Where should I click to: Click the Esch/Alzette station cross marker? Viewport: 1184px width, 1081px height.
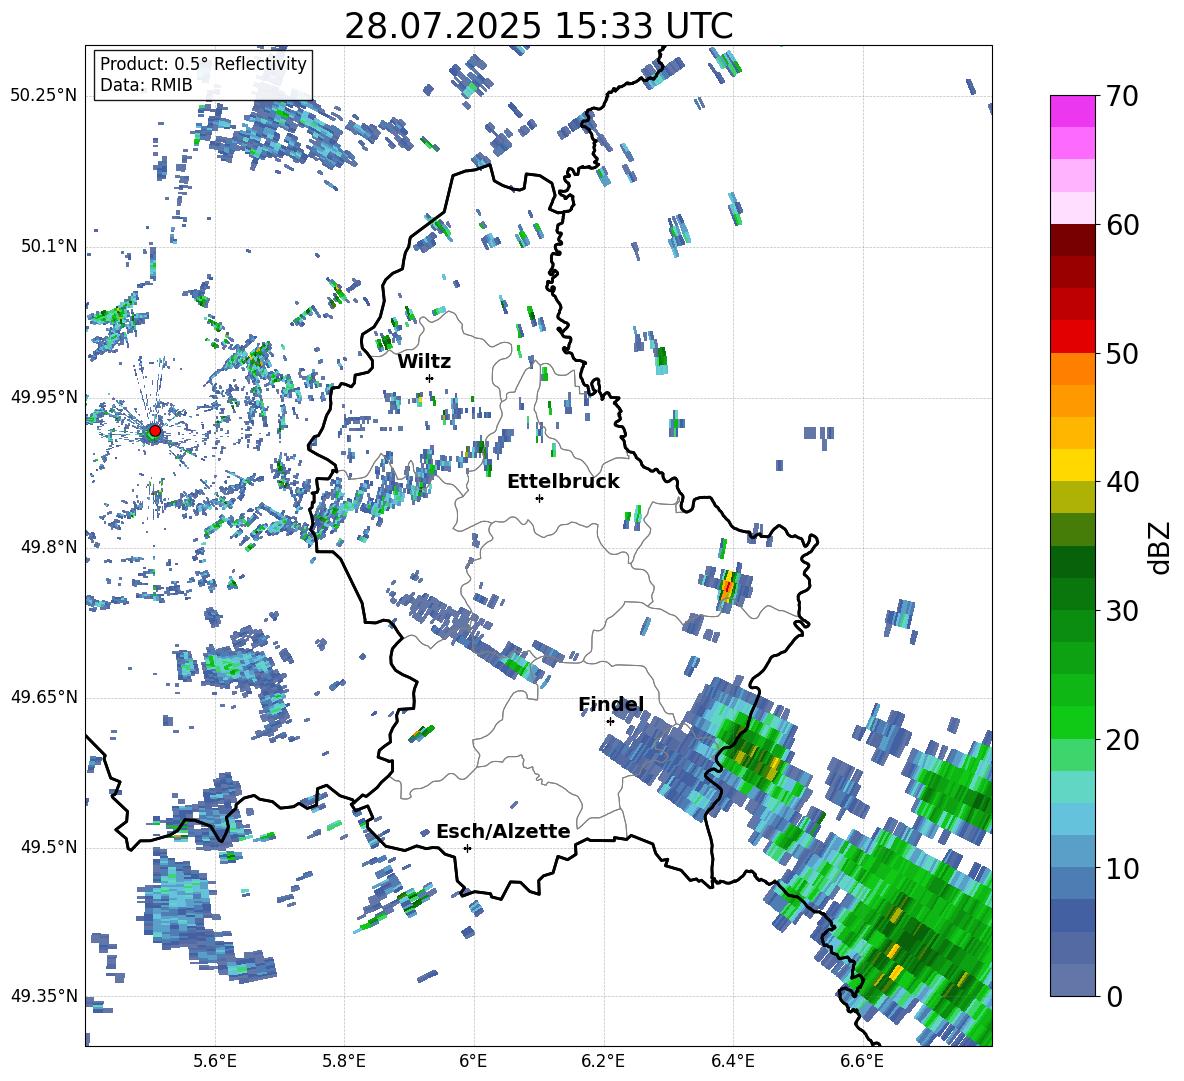pyautogui.click(x=467, y=848)
